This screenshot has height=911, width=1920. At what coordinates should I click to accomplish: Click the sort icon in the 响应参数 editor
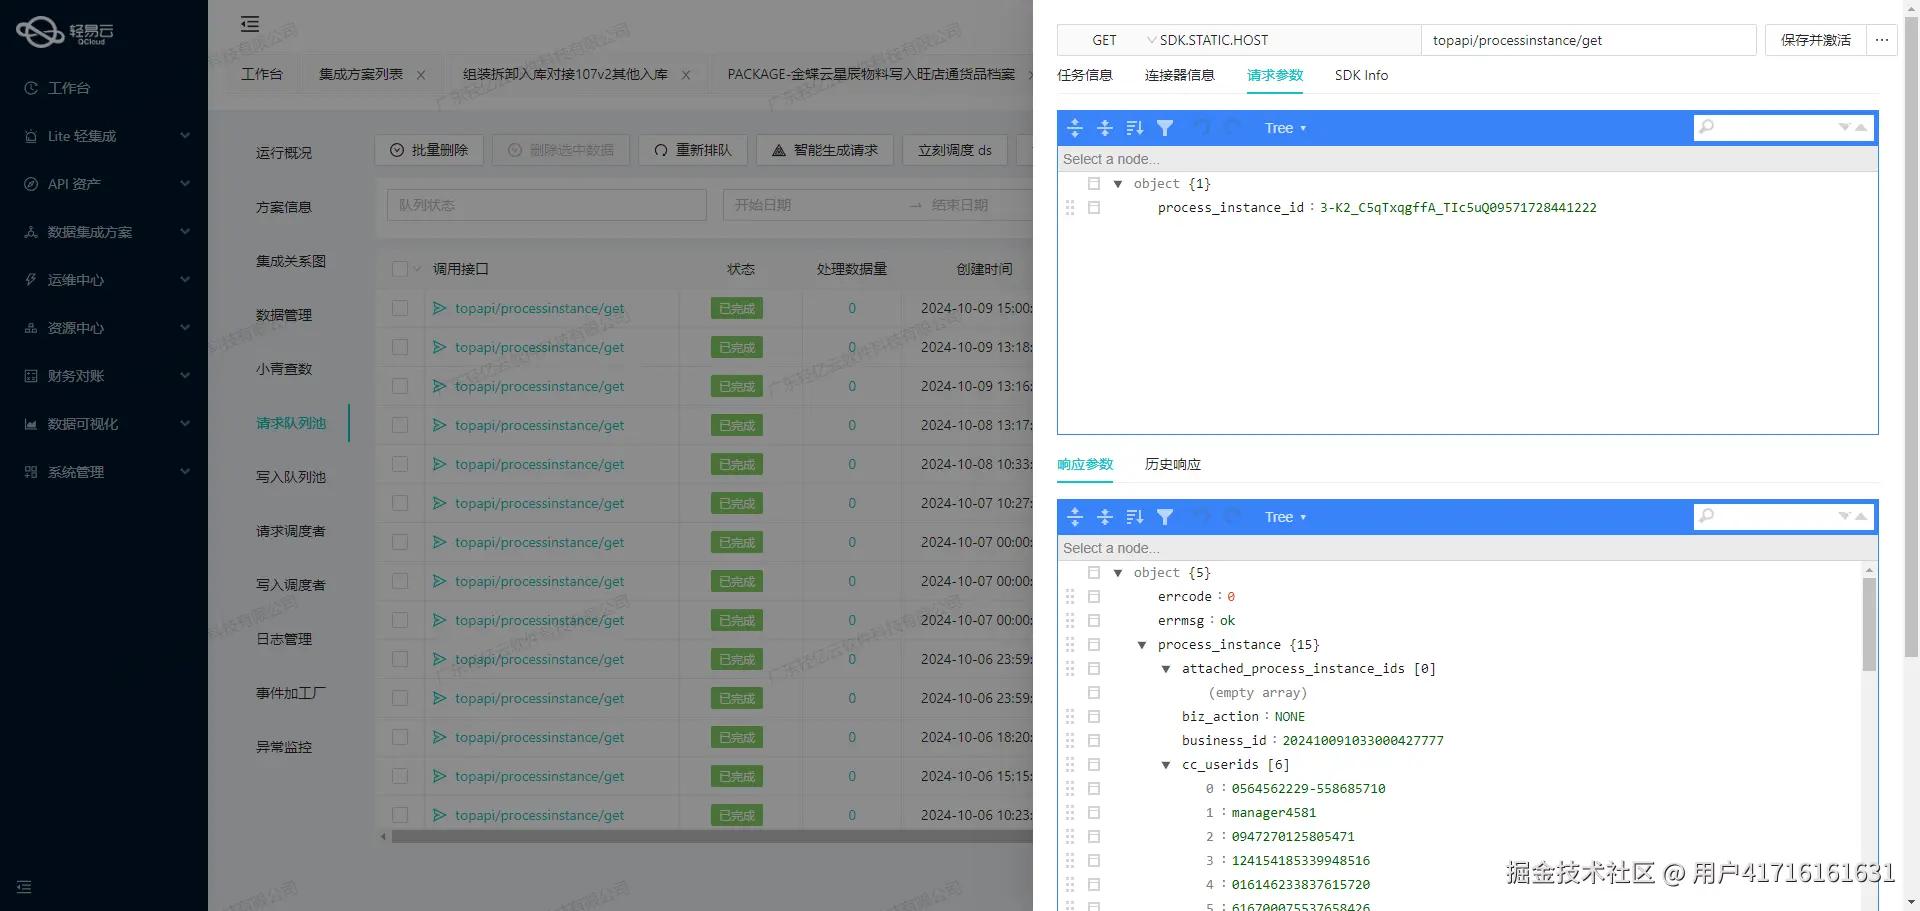1135,517
